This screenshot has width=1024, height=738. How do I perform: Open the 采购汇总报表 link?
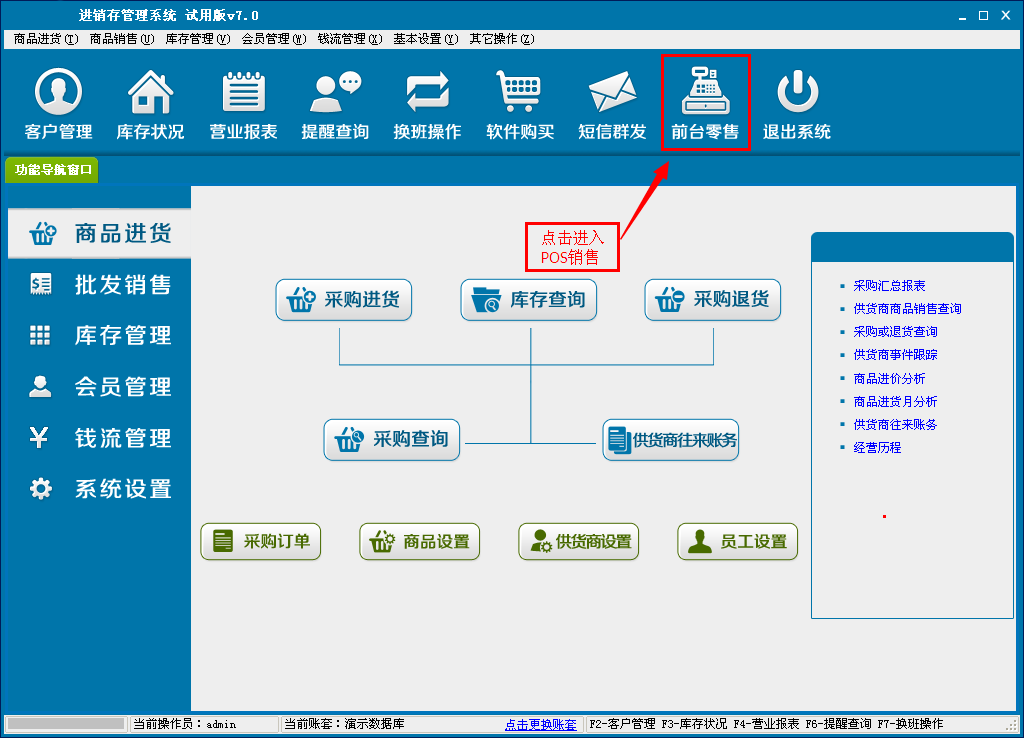pos(889,286)
